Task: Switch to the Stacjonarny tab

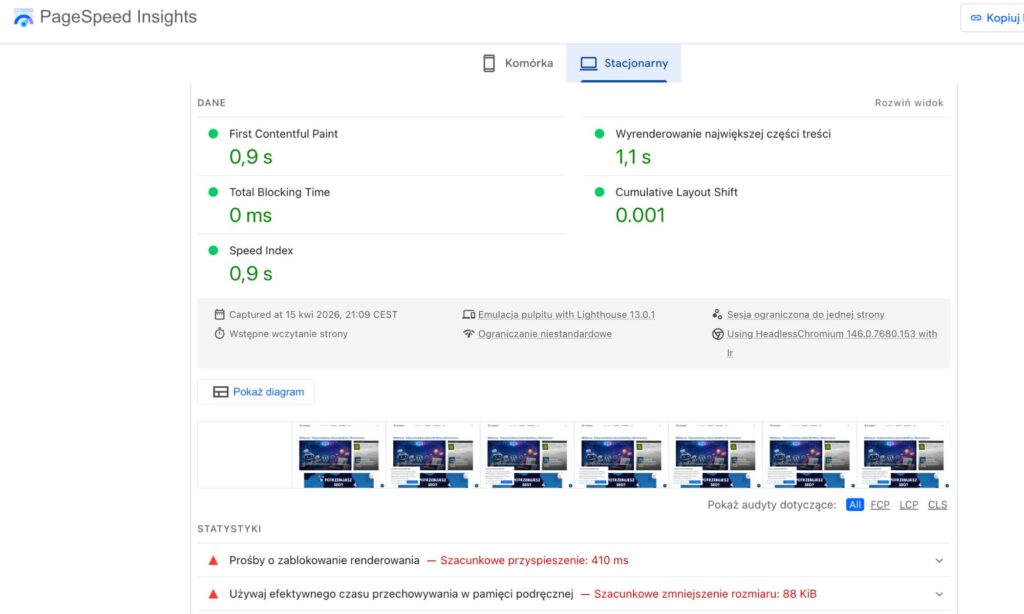Action: tap(623, 63)
